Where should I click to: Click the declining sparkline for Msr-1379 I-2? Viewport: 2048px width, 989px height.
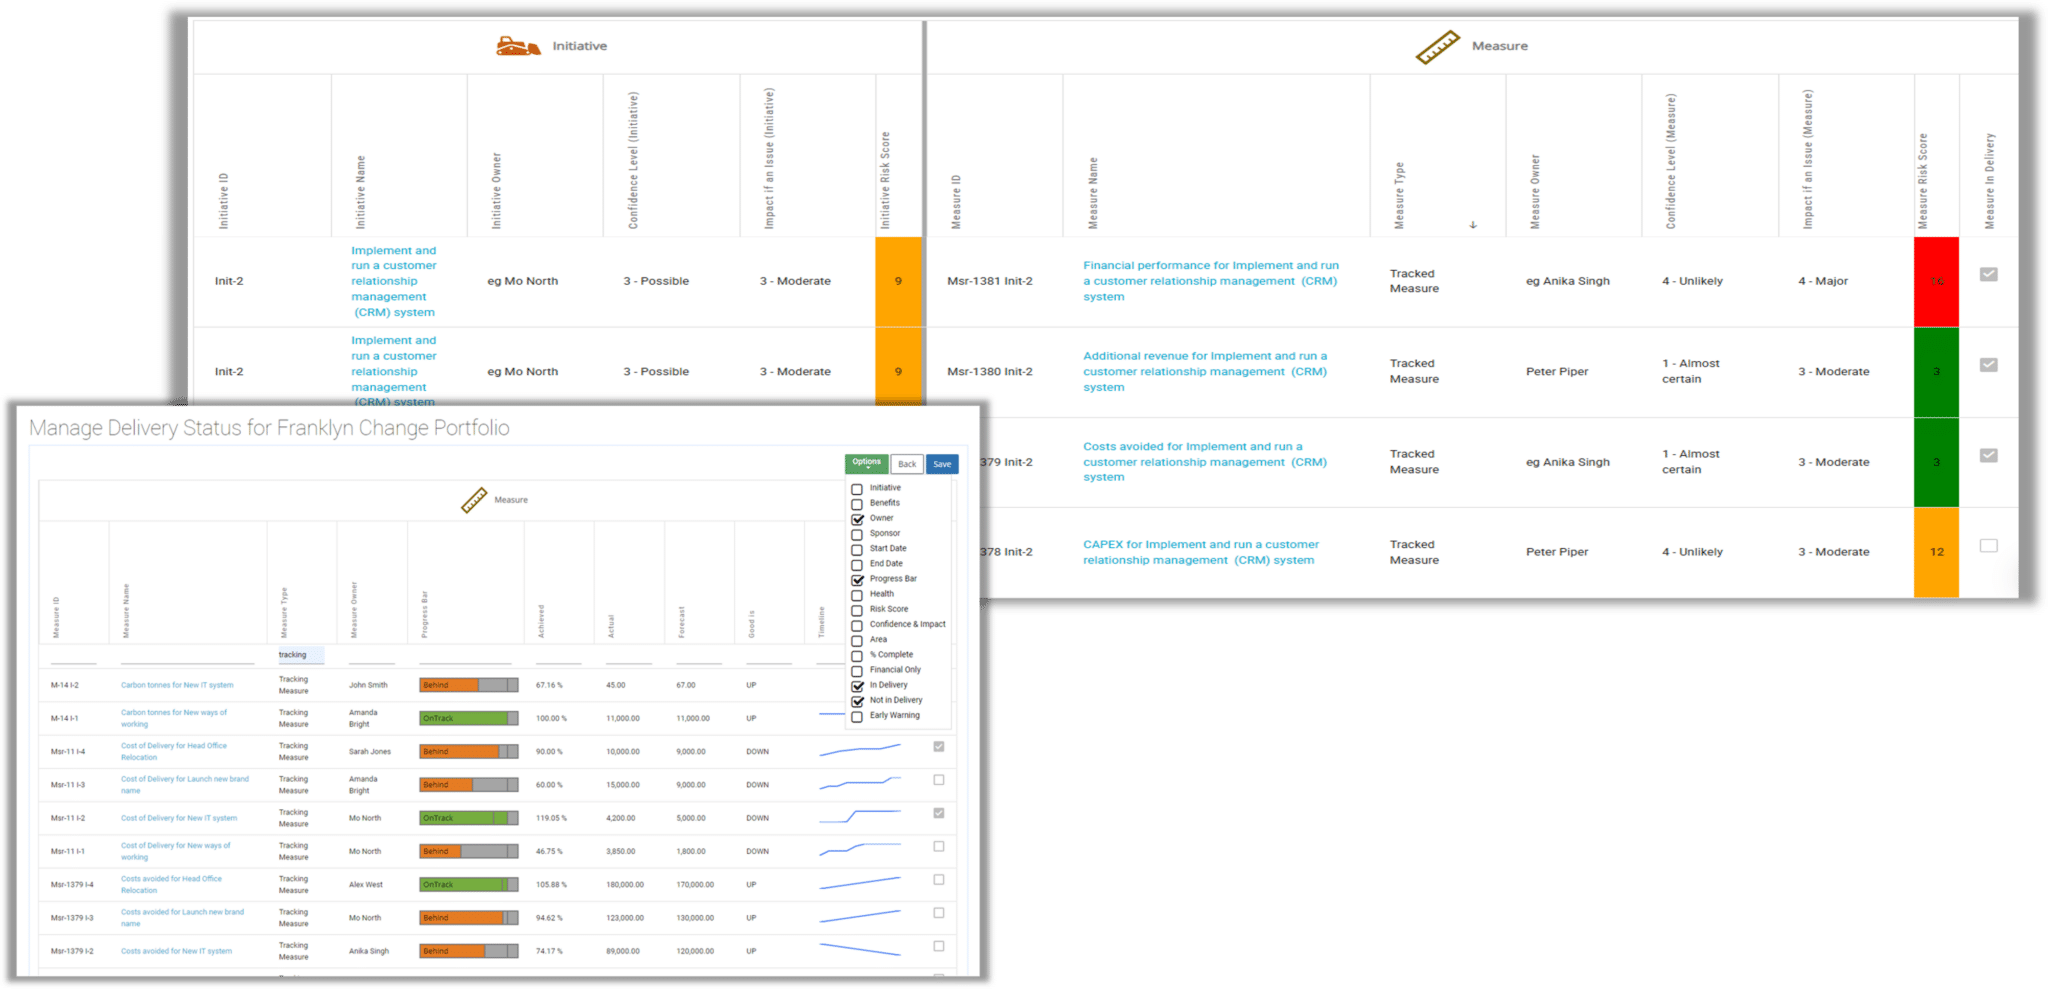click(860, 950)
